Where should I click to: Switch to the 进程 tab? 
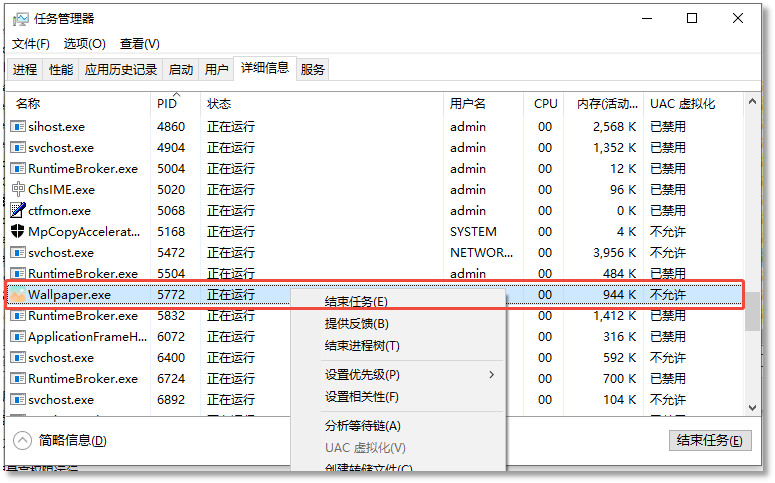(25, 70)
